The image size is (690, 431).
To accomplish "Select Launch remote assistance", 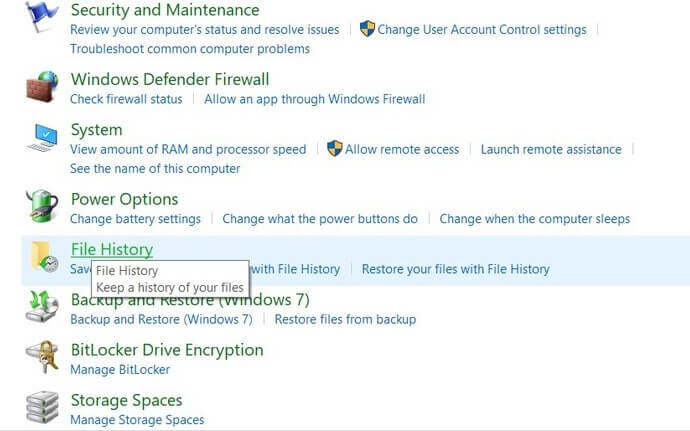I will pyautogui.click(x=551, y=149).
